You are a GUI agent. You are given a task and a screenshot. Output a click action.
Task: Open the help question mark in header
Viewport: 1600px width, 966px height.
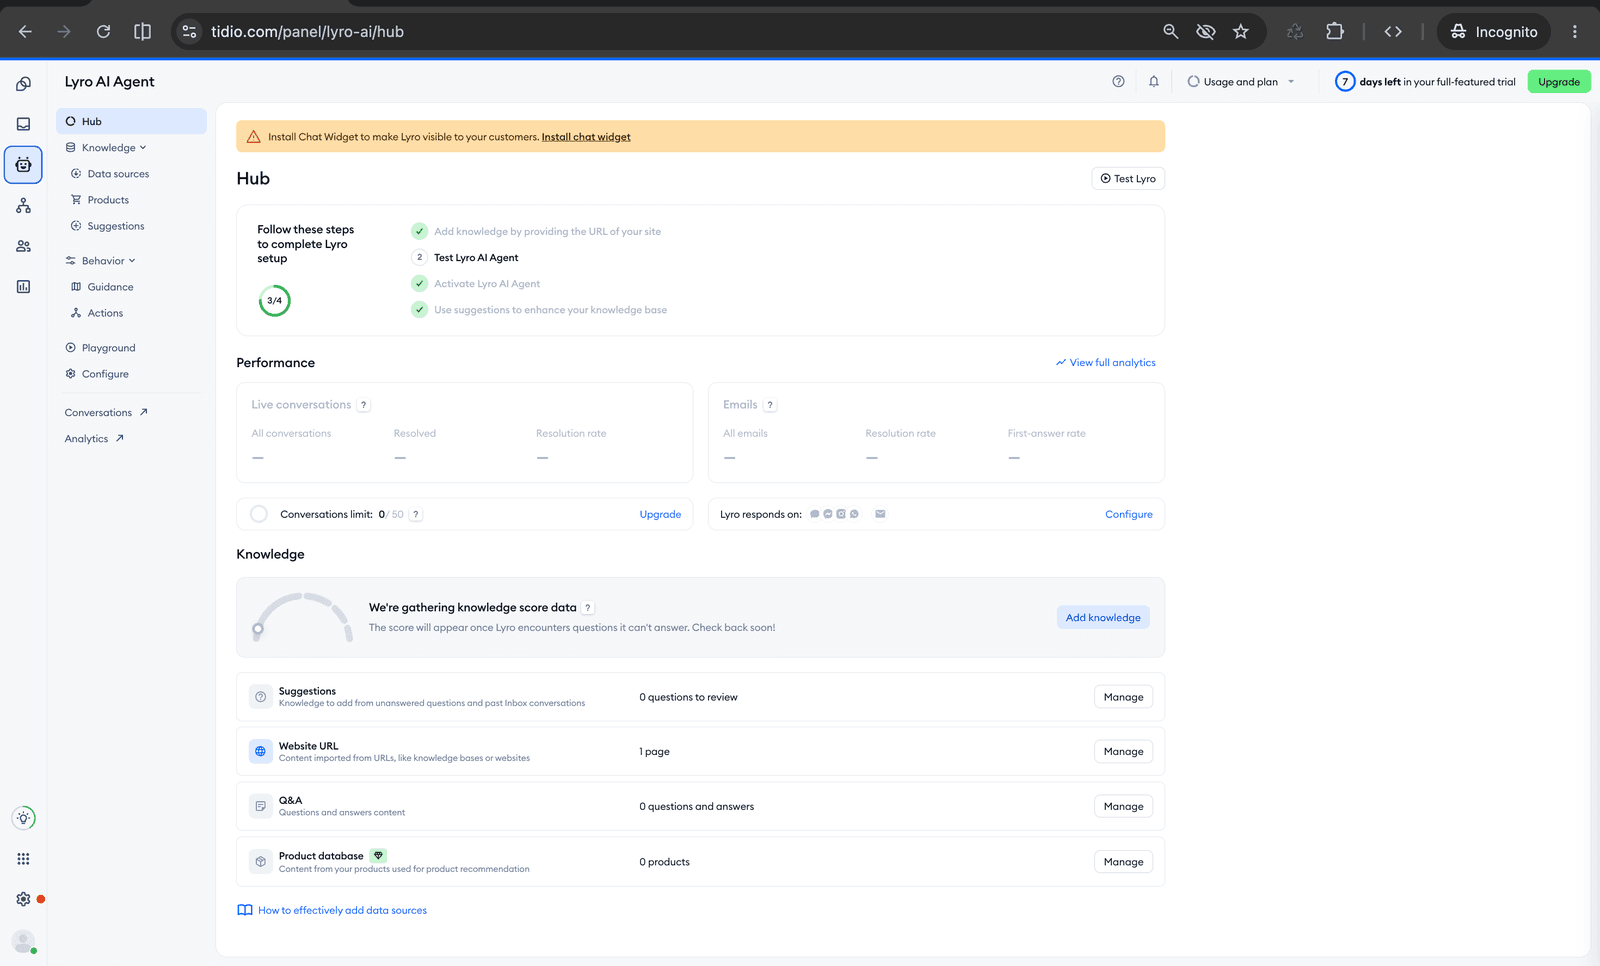pos(1118,82)
